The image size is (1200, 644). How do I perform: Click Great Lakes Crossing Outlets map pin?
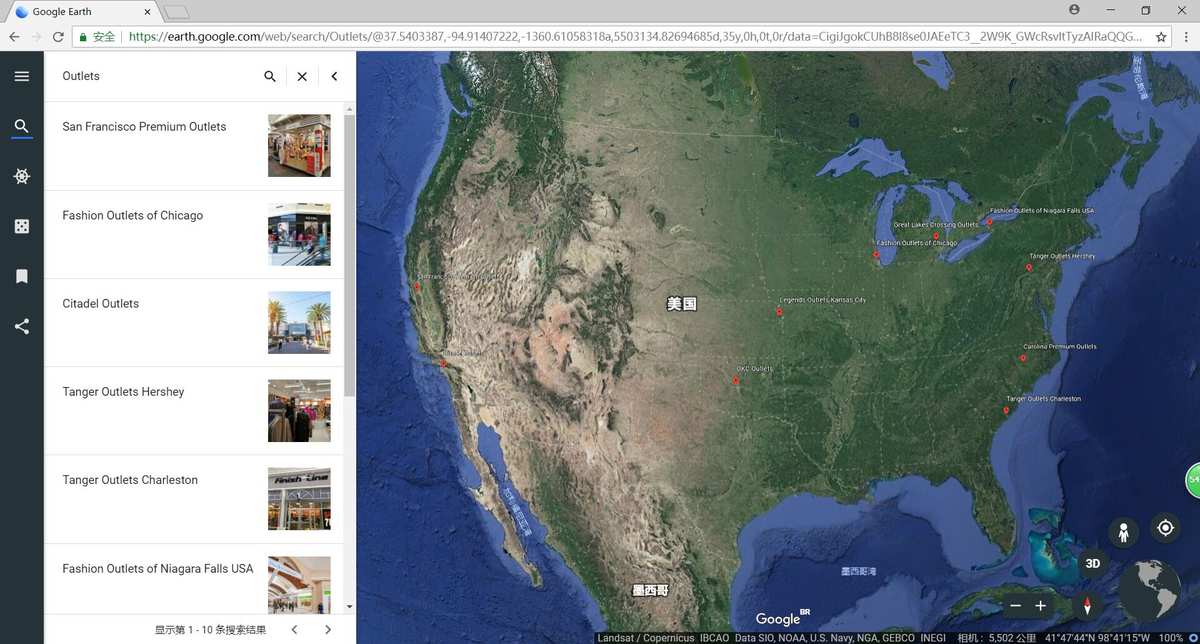click(937, 236)
